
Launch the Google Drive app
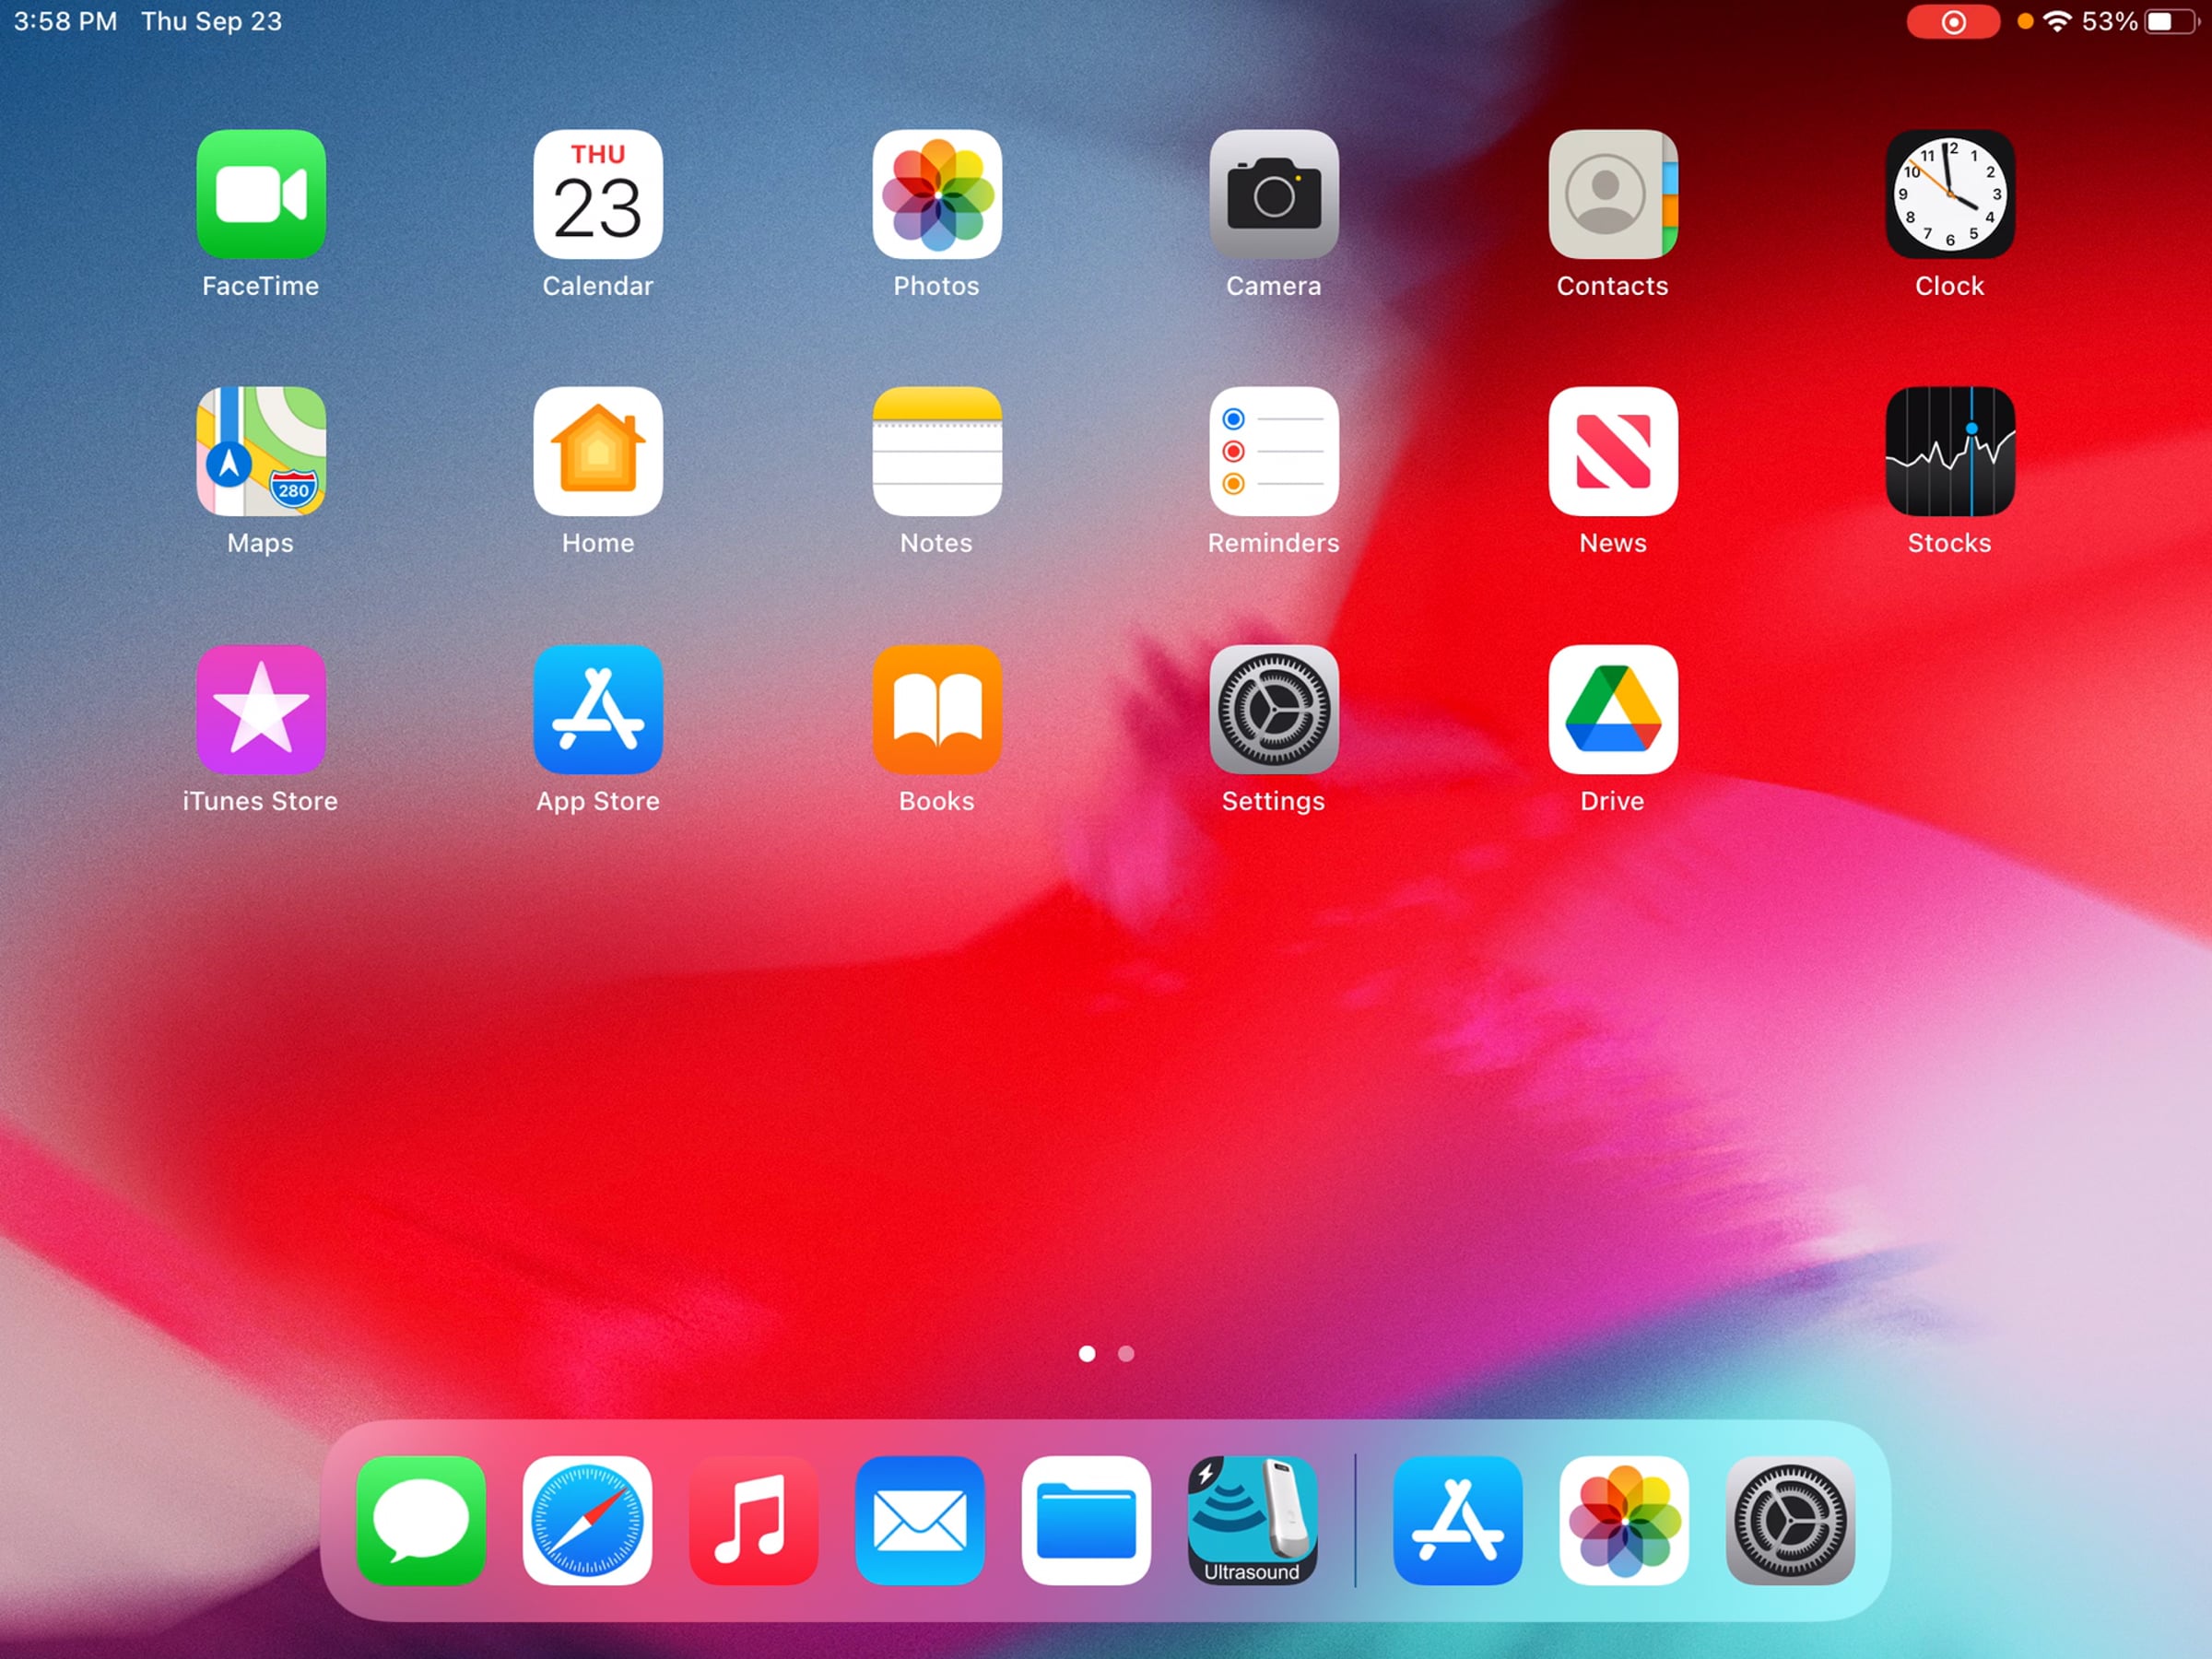pyautogui.click(x=1612, y=709)
